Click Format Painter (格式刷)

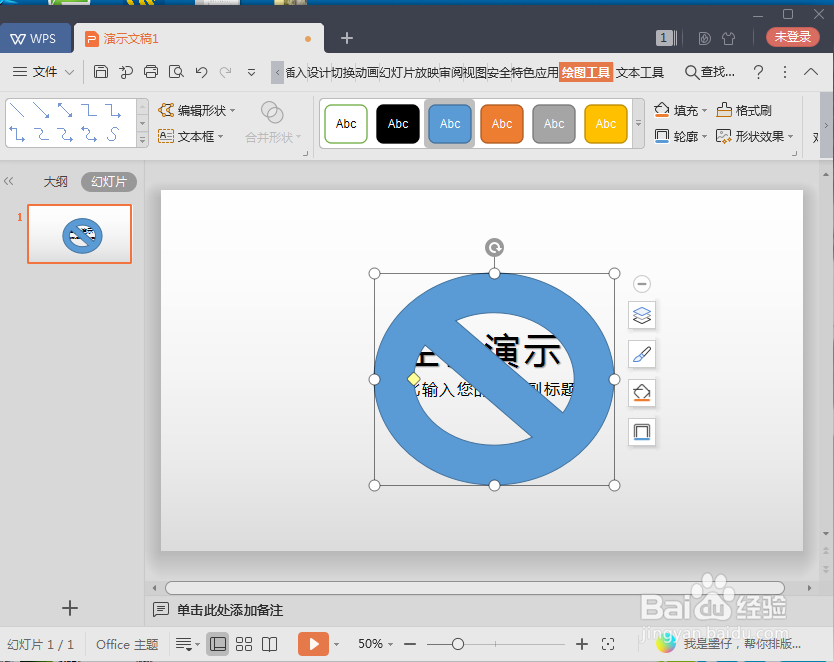(744, 110)
